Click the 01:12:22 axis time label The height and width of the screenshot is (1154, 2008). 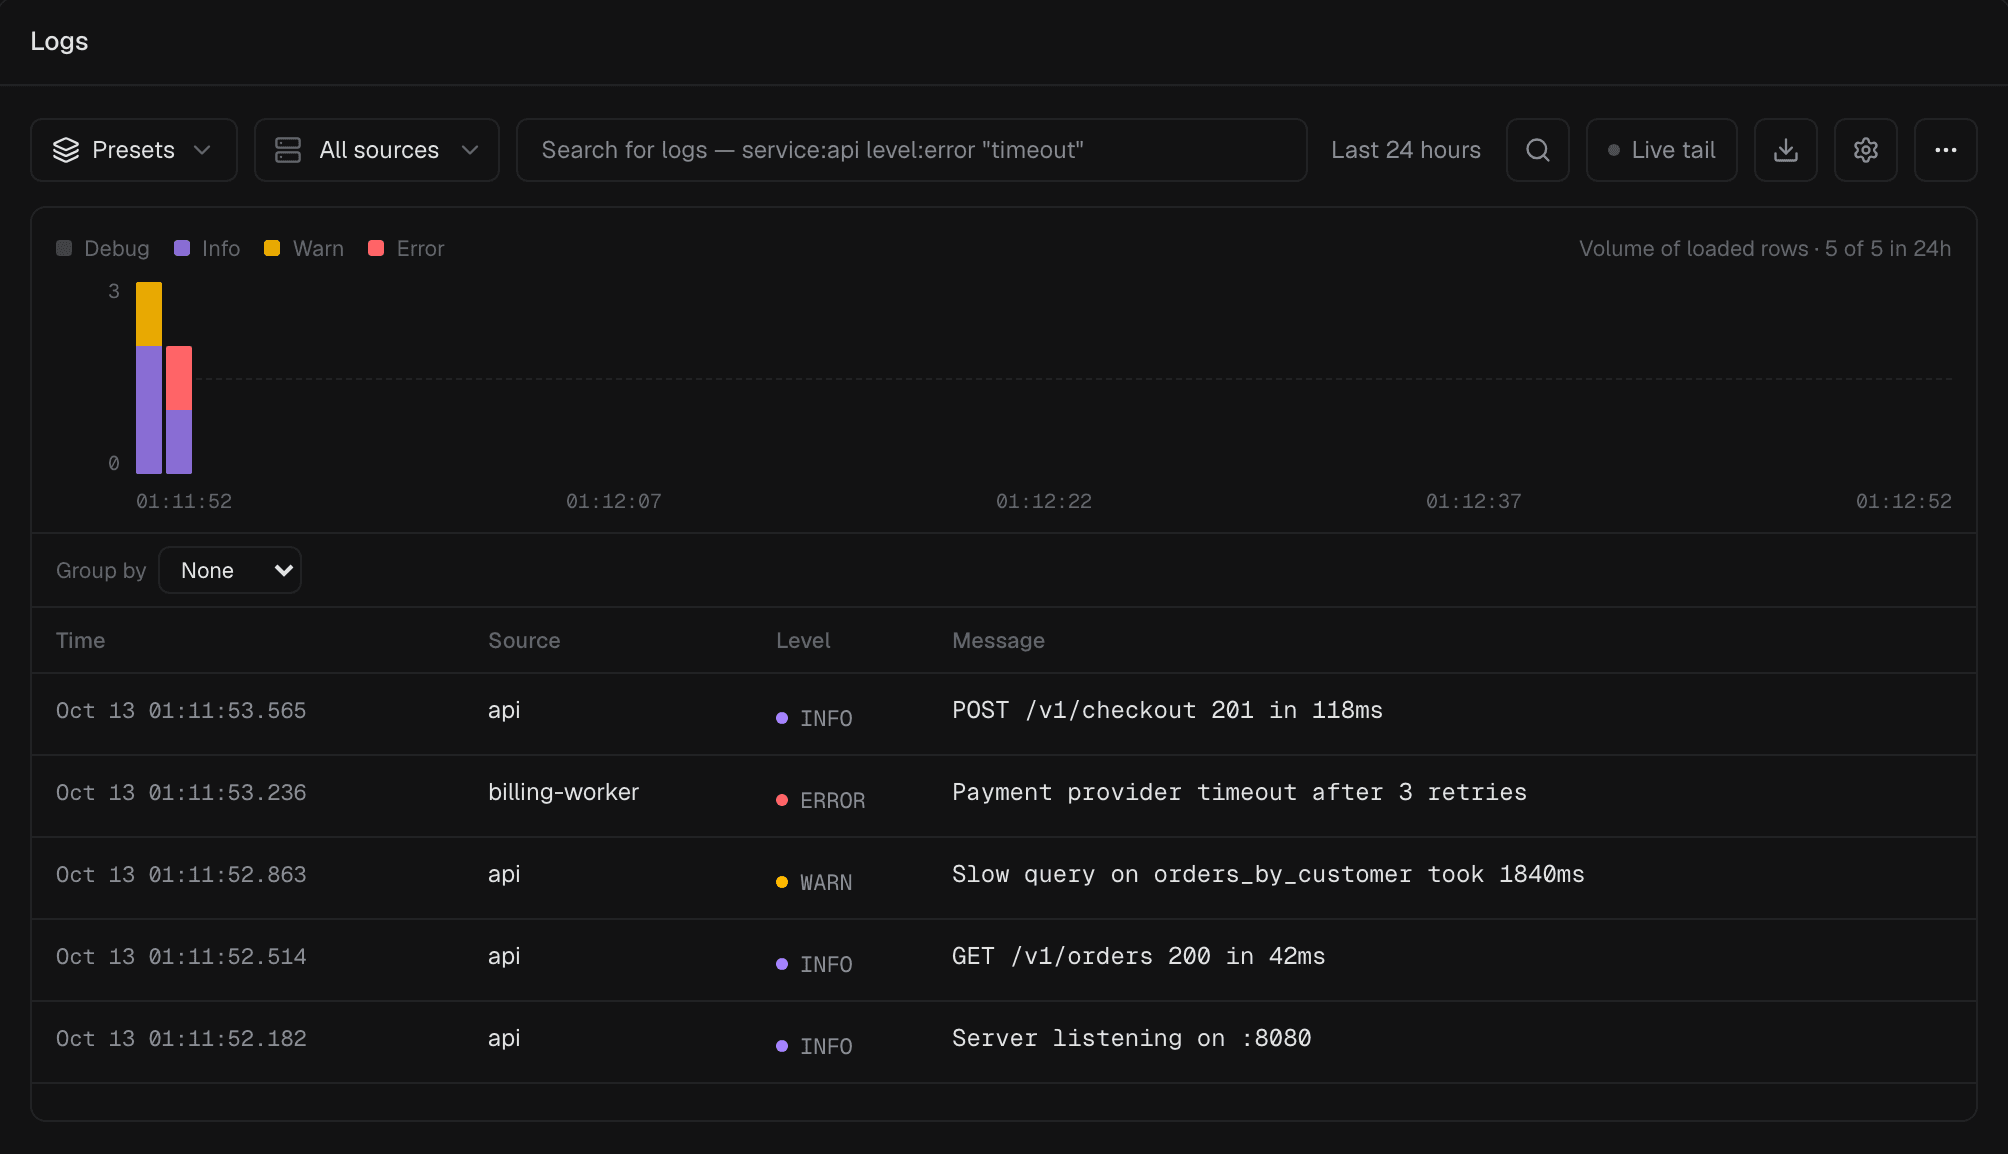[x=1043, y=501]
